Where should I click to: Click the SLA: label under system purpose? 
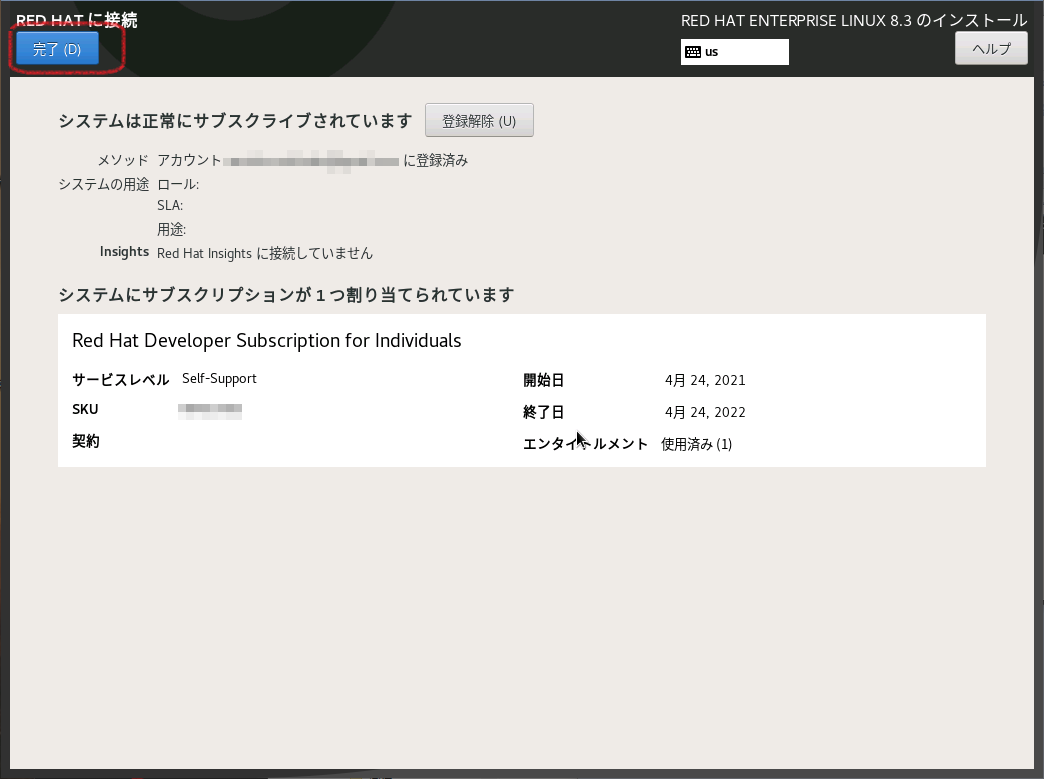[x=170, y=205]
